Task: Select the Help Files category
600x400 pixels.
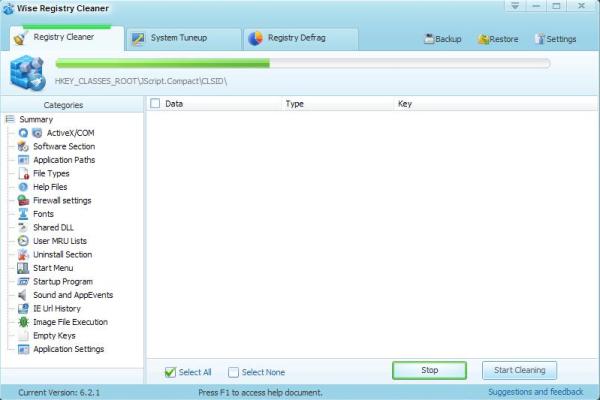Action: tap(50, 187)
